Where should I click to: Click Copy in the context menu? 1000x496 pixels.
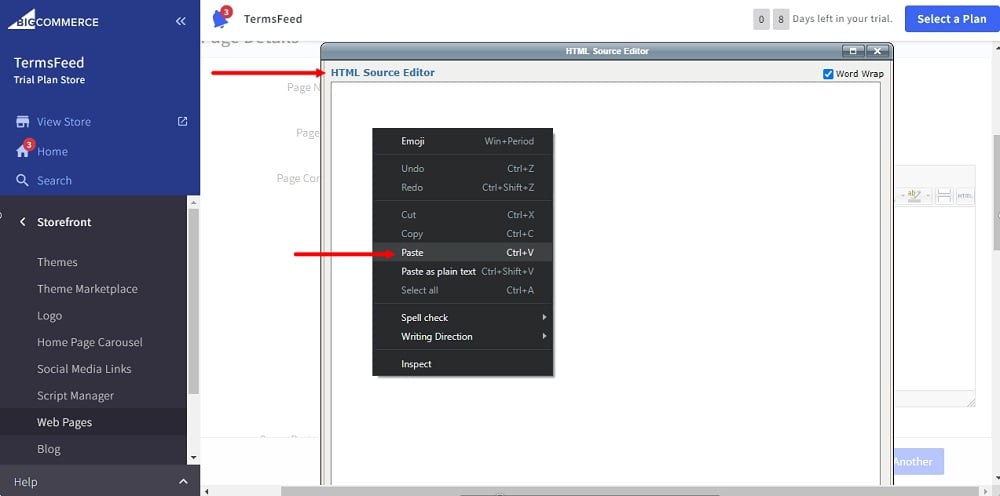[x=462, y=234]
